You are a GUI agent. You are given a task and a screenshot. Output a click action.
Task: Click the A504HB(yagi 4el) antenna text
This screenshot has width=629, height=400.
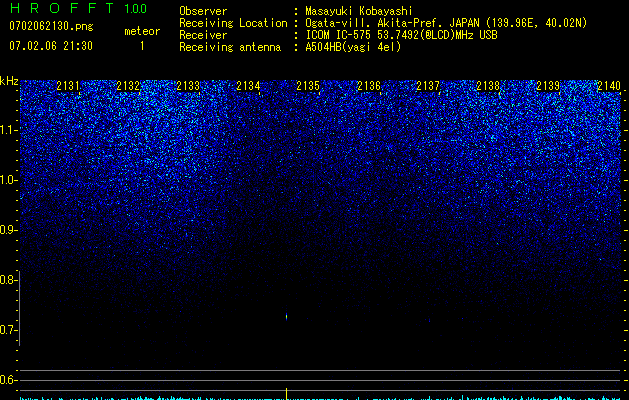tap(353, 47)
